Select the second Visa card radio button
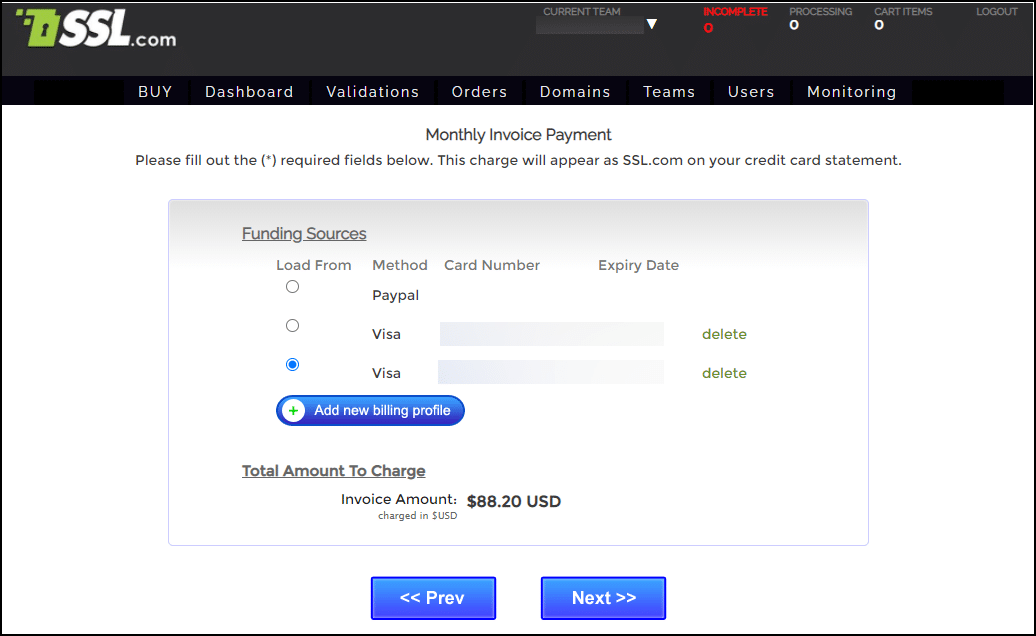 tap(292, 365)
